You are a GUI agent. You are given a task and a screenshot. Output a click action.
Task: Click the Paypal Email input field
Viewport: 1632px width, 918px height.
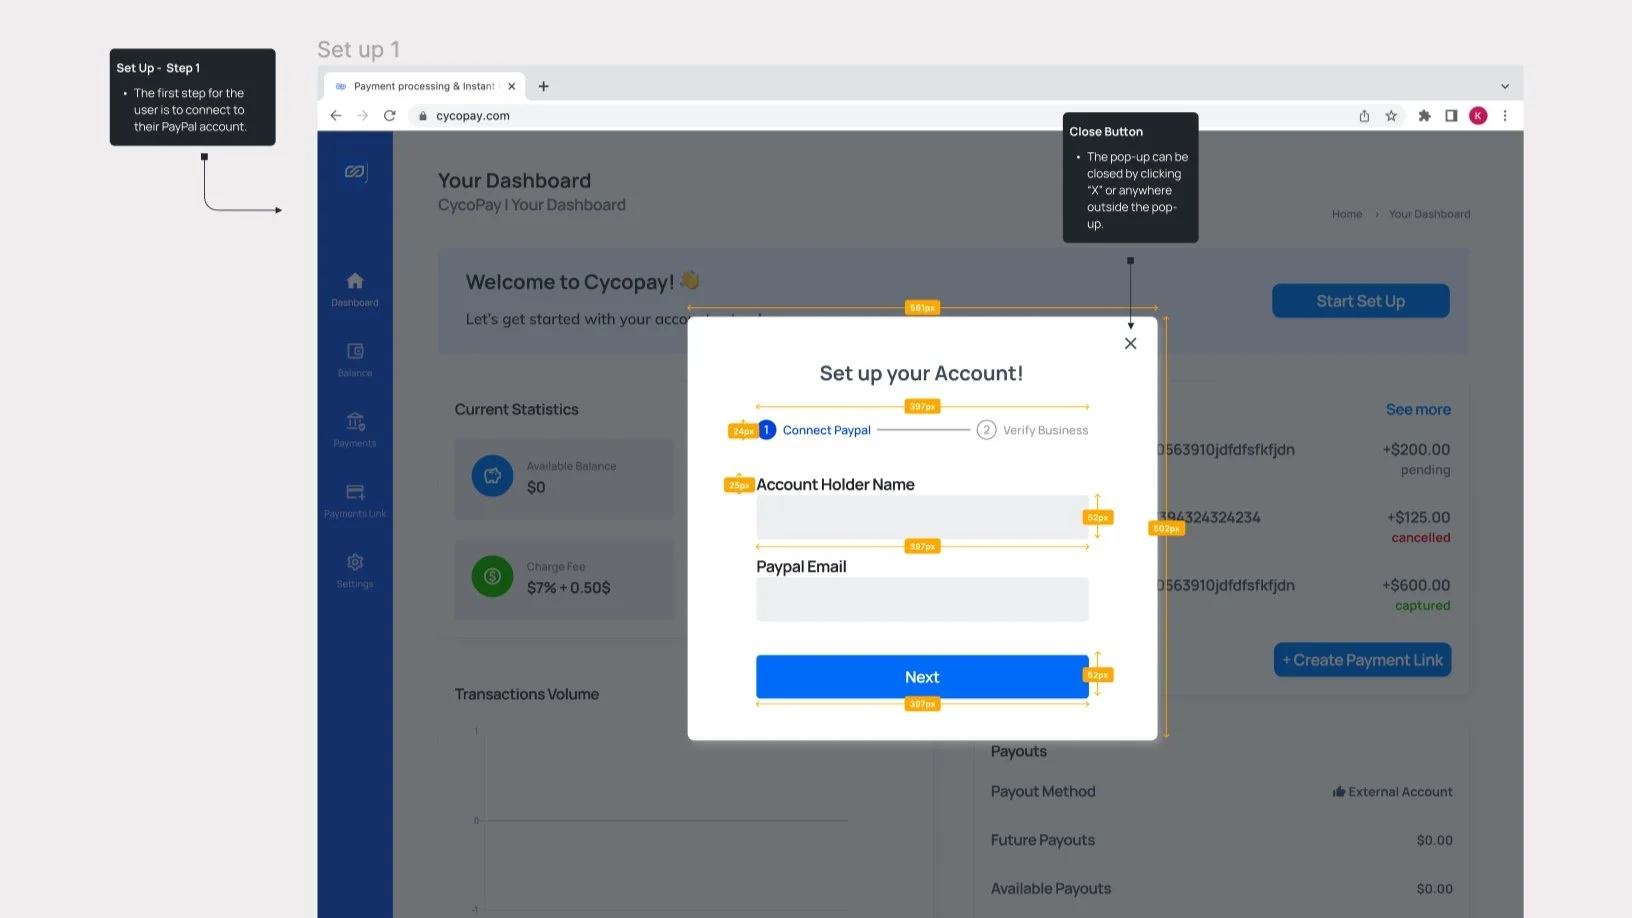922,599
